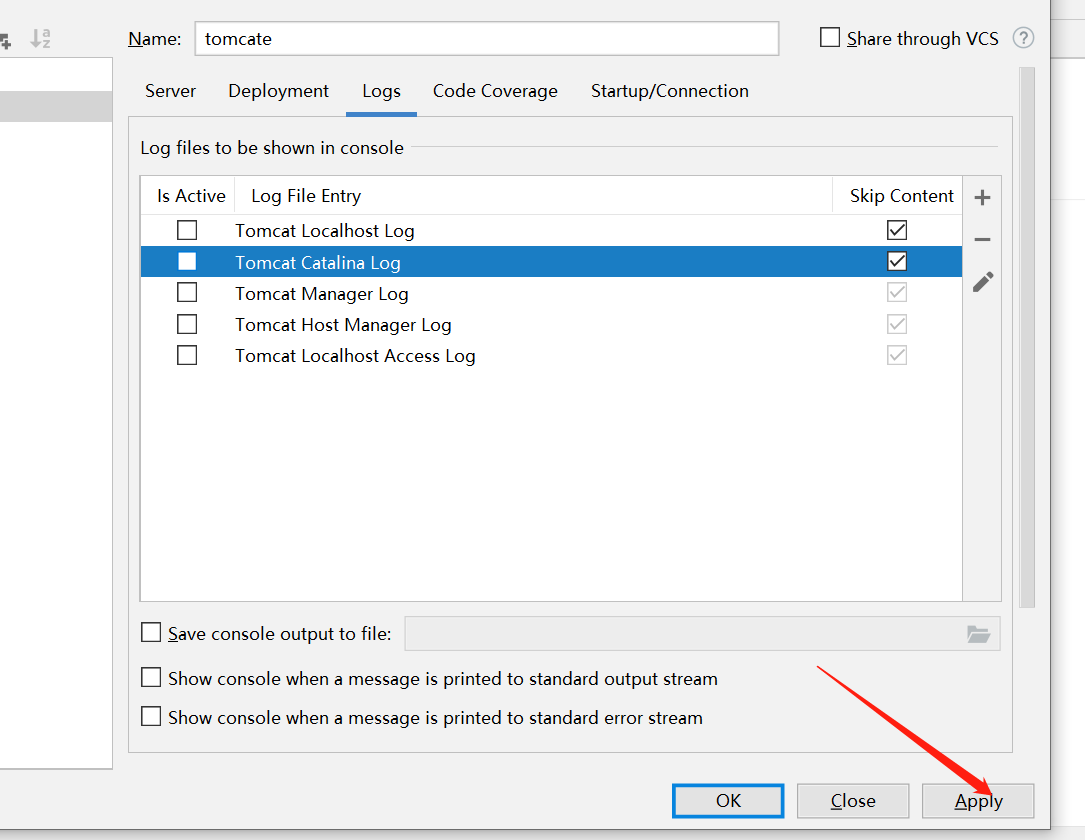This screenshot has height=840, width=1085.
Task: Select the Tomcat Host Manager Log row
Action: [x=551, y=324]
